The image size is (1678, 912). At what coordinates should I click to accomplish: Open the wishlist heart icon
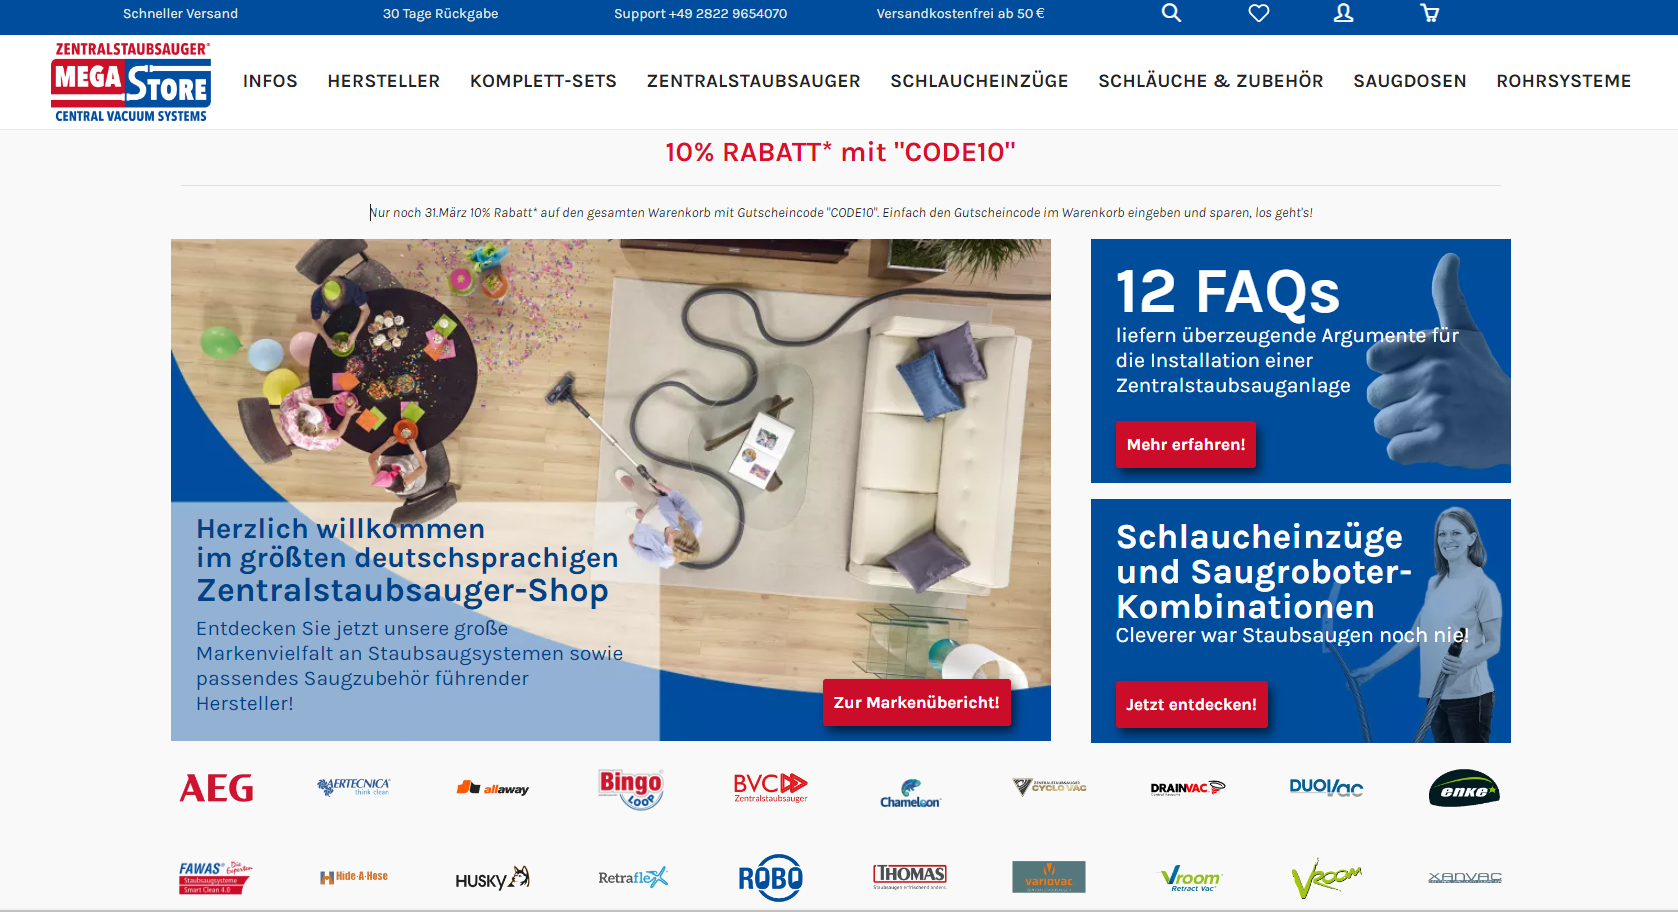[x=1258, y=13]
